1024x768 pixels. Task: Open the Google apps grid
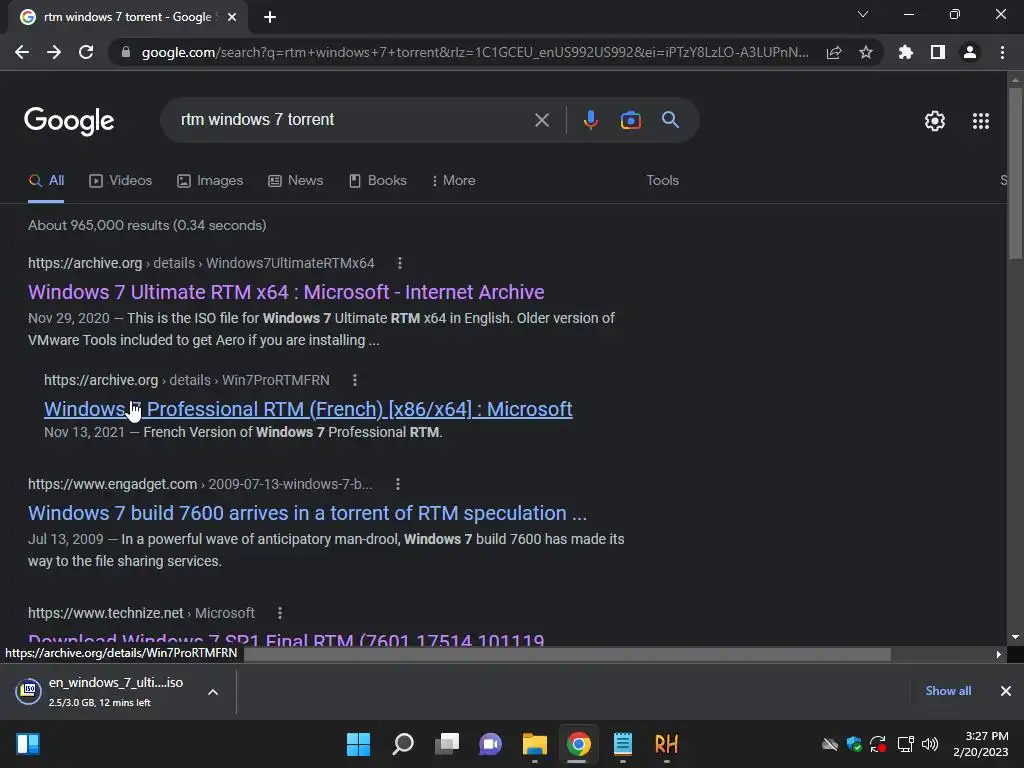[x=981, y=121]
